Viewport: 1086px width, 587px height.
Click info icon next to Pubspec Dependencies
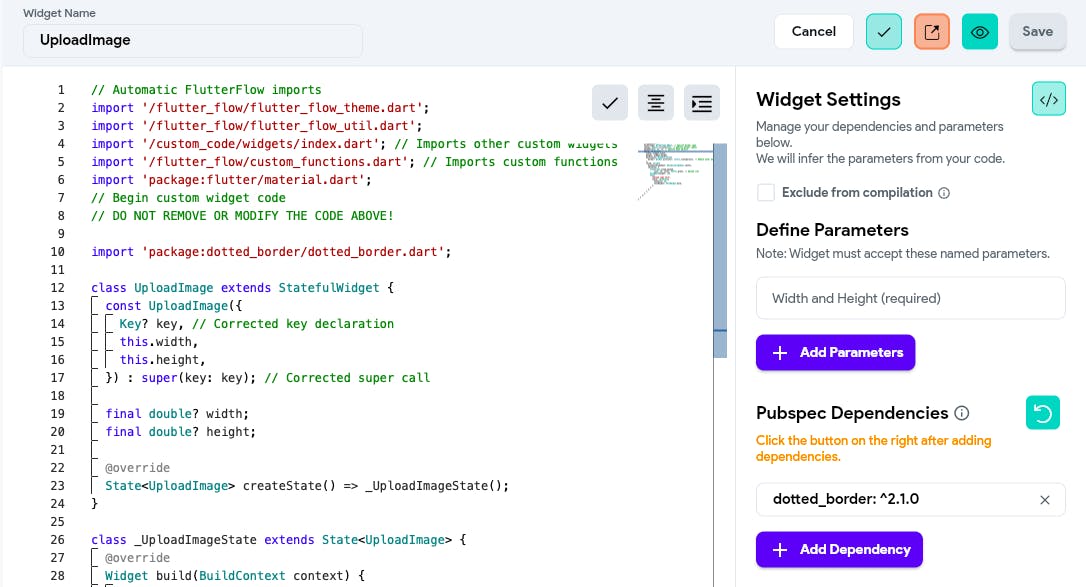point(962,413)
